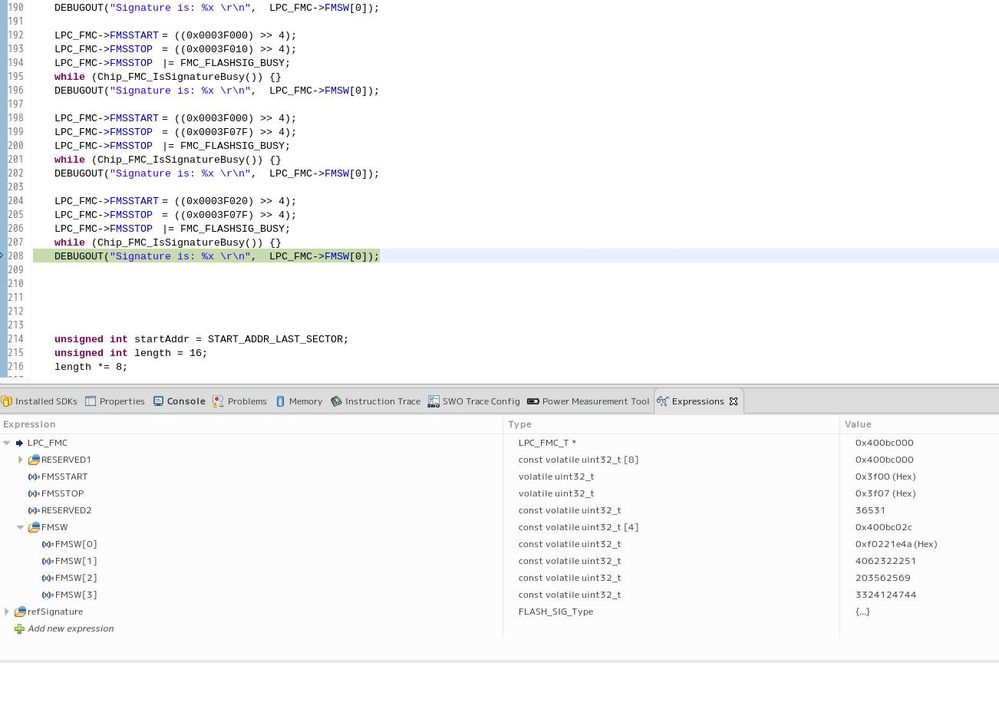The image size is (999, 706).
Task: Click the refSignature struct icon
Action: click(20, 612)
